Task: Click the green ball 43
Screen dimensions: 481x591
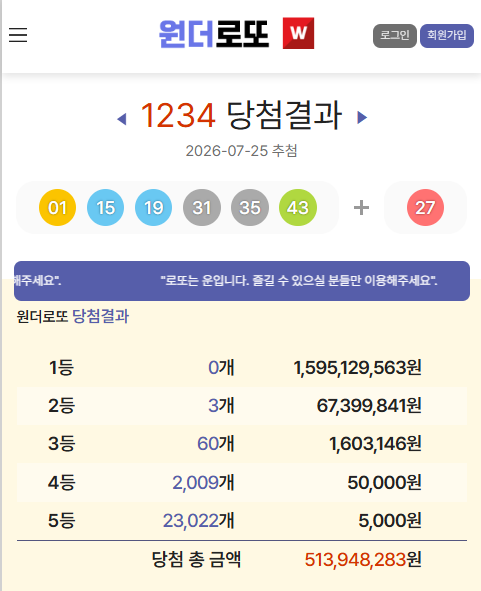Action: [x=298, y=207]
